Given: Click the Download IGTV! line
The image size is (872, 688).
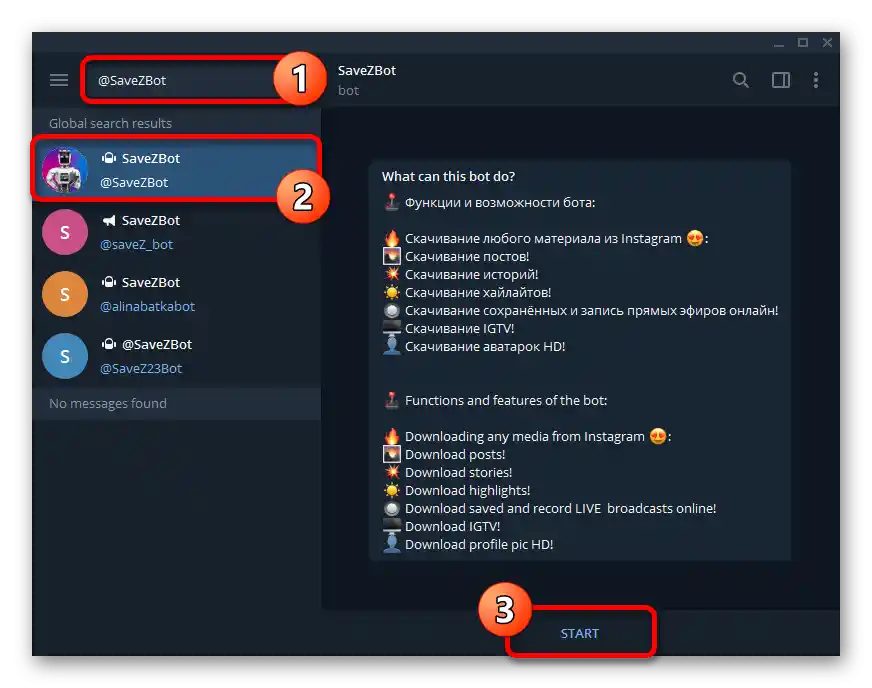Looking at the screenshot, I should (x=452, y=526).
